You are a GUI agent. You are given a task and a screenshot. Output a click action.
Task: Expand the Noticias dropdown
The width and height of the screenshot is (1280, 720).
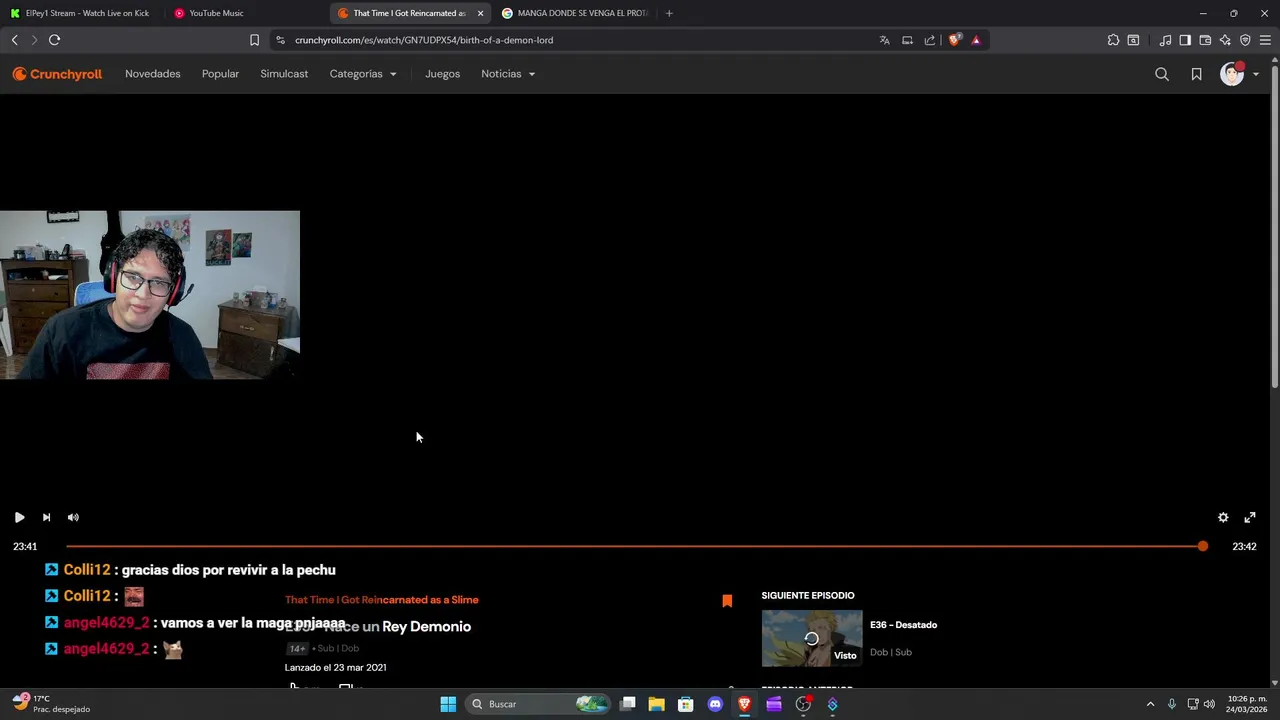[508, 74]
